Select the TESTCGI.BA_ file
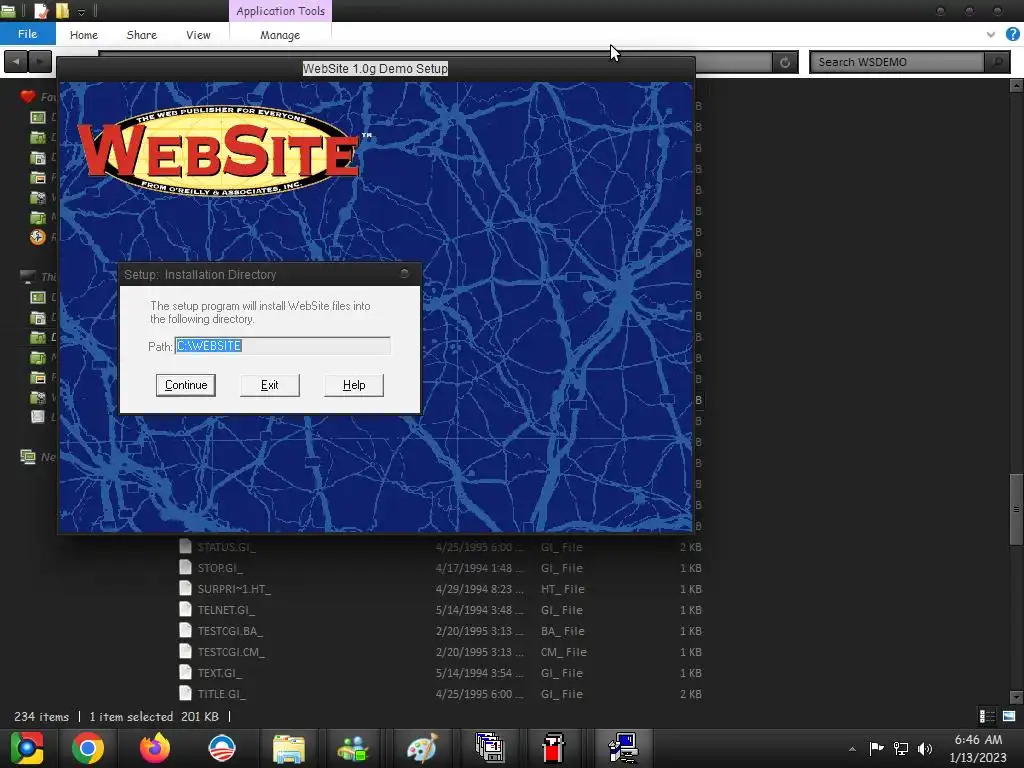 coord(230,631)
